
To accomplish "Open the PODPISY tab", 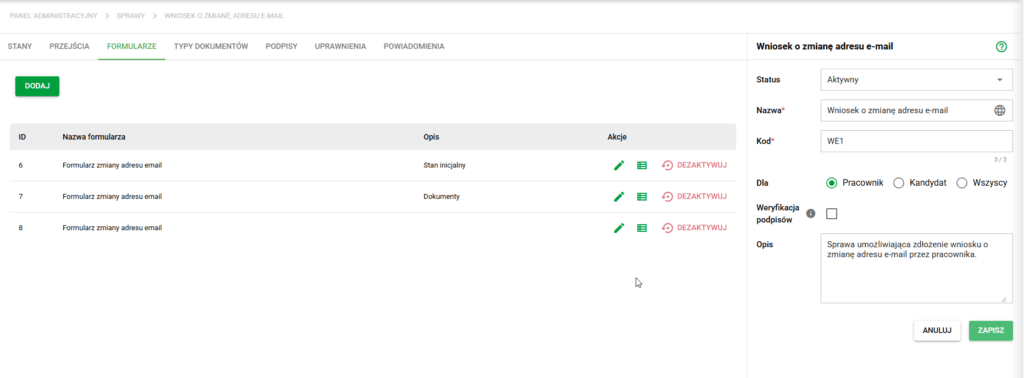I will click(281, 46).
